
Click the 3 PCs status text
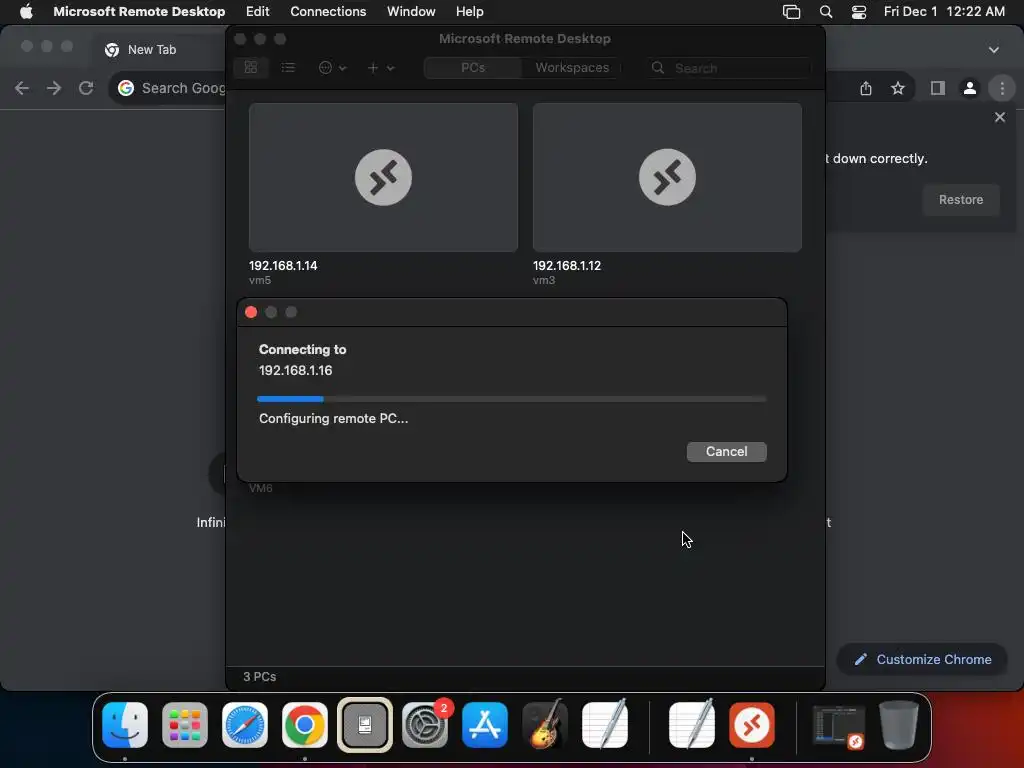click(x=259, y=677)
